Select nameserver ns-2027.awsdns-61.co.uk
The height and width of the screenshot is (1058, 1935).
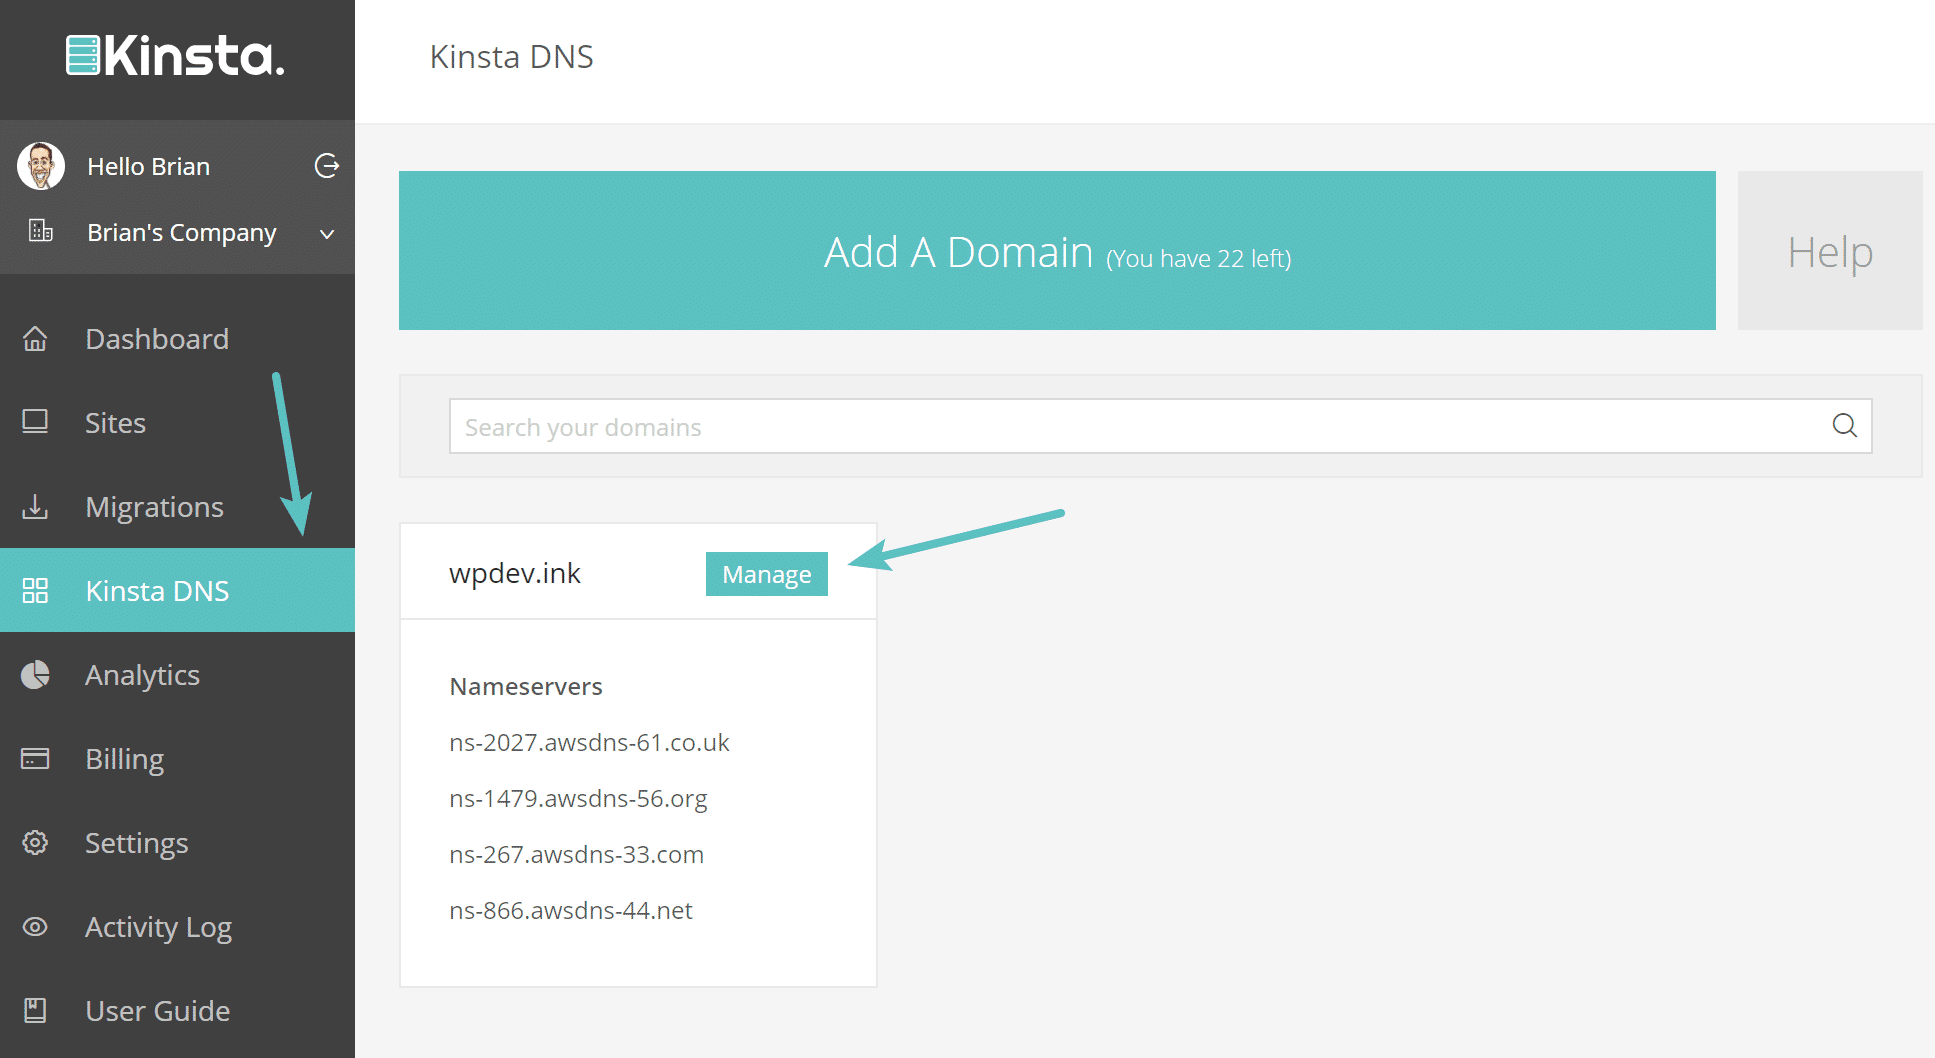[x=590, y=743]
